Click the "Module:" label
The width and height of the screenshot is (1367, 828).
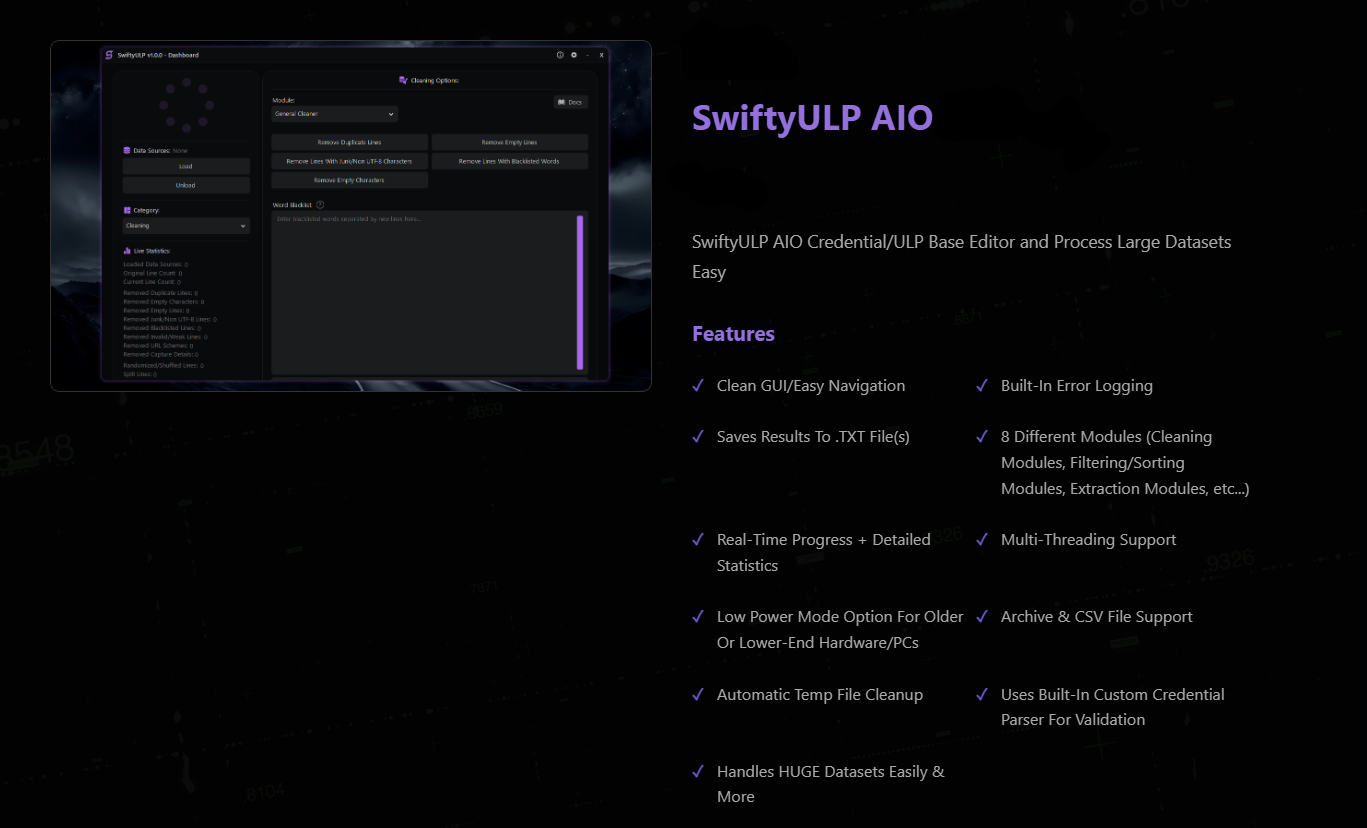coord(284,100)
